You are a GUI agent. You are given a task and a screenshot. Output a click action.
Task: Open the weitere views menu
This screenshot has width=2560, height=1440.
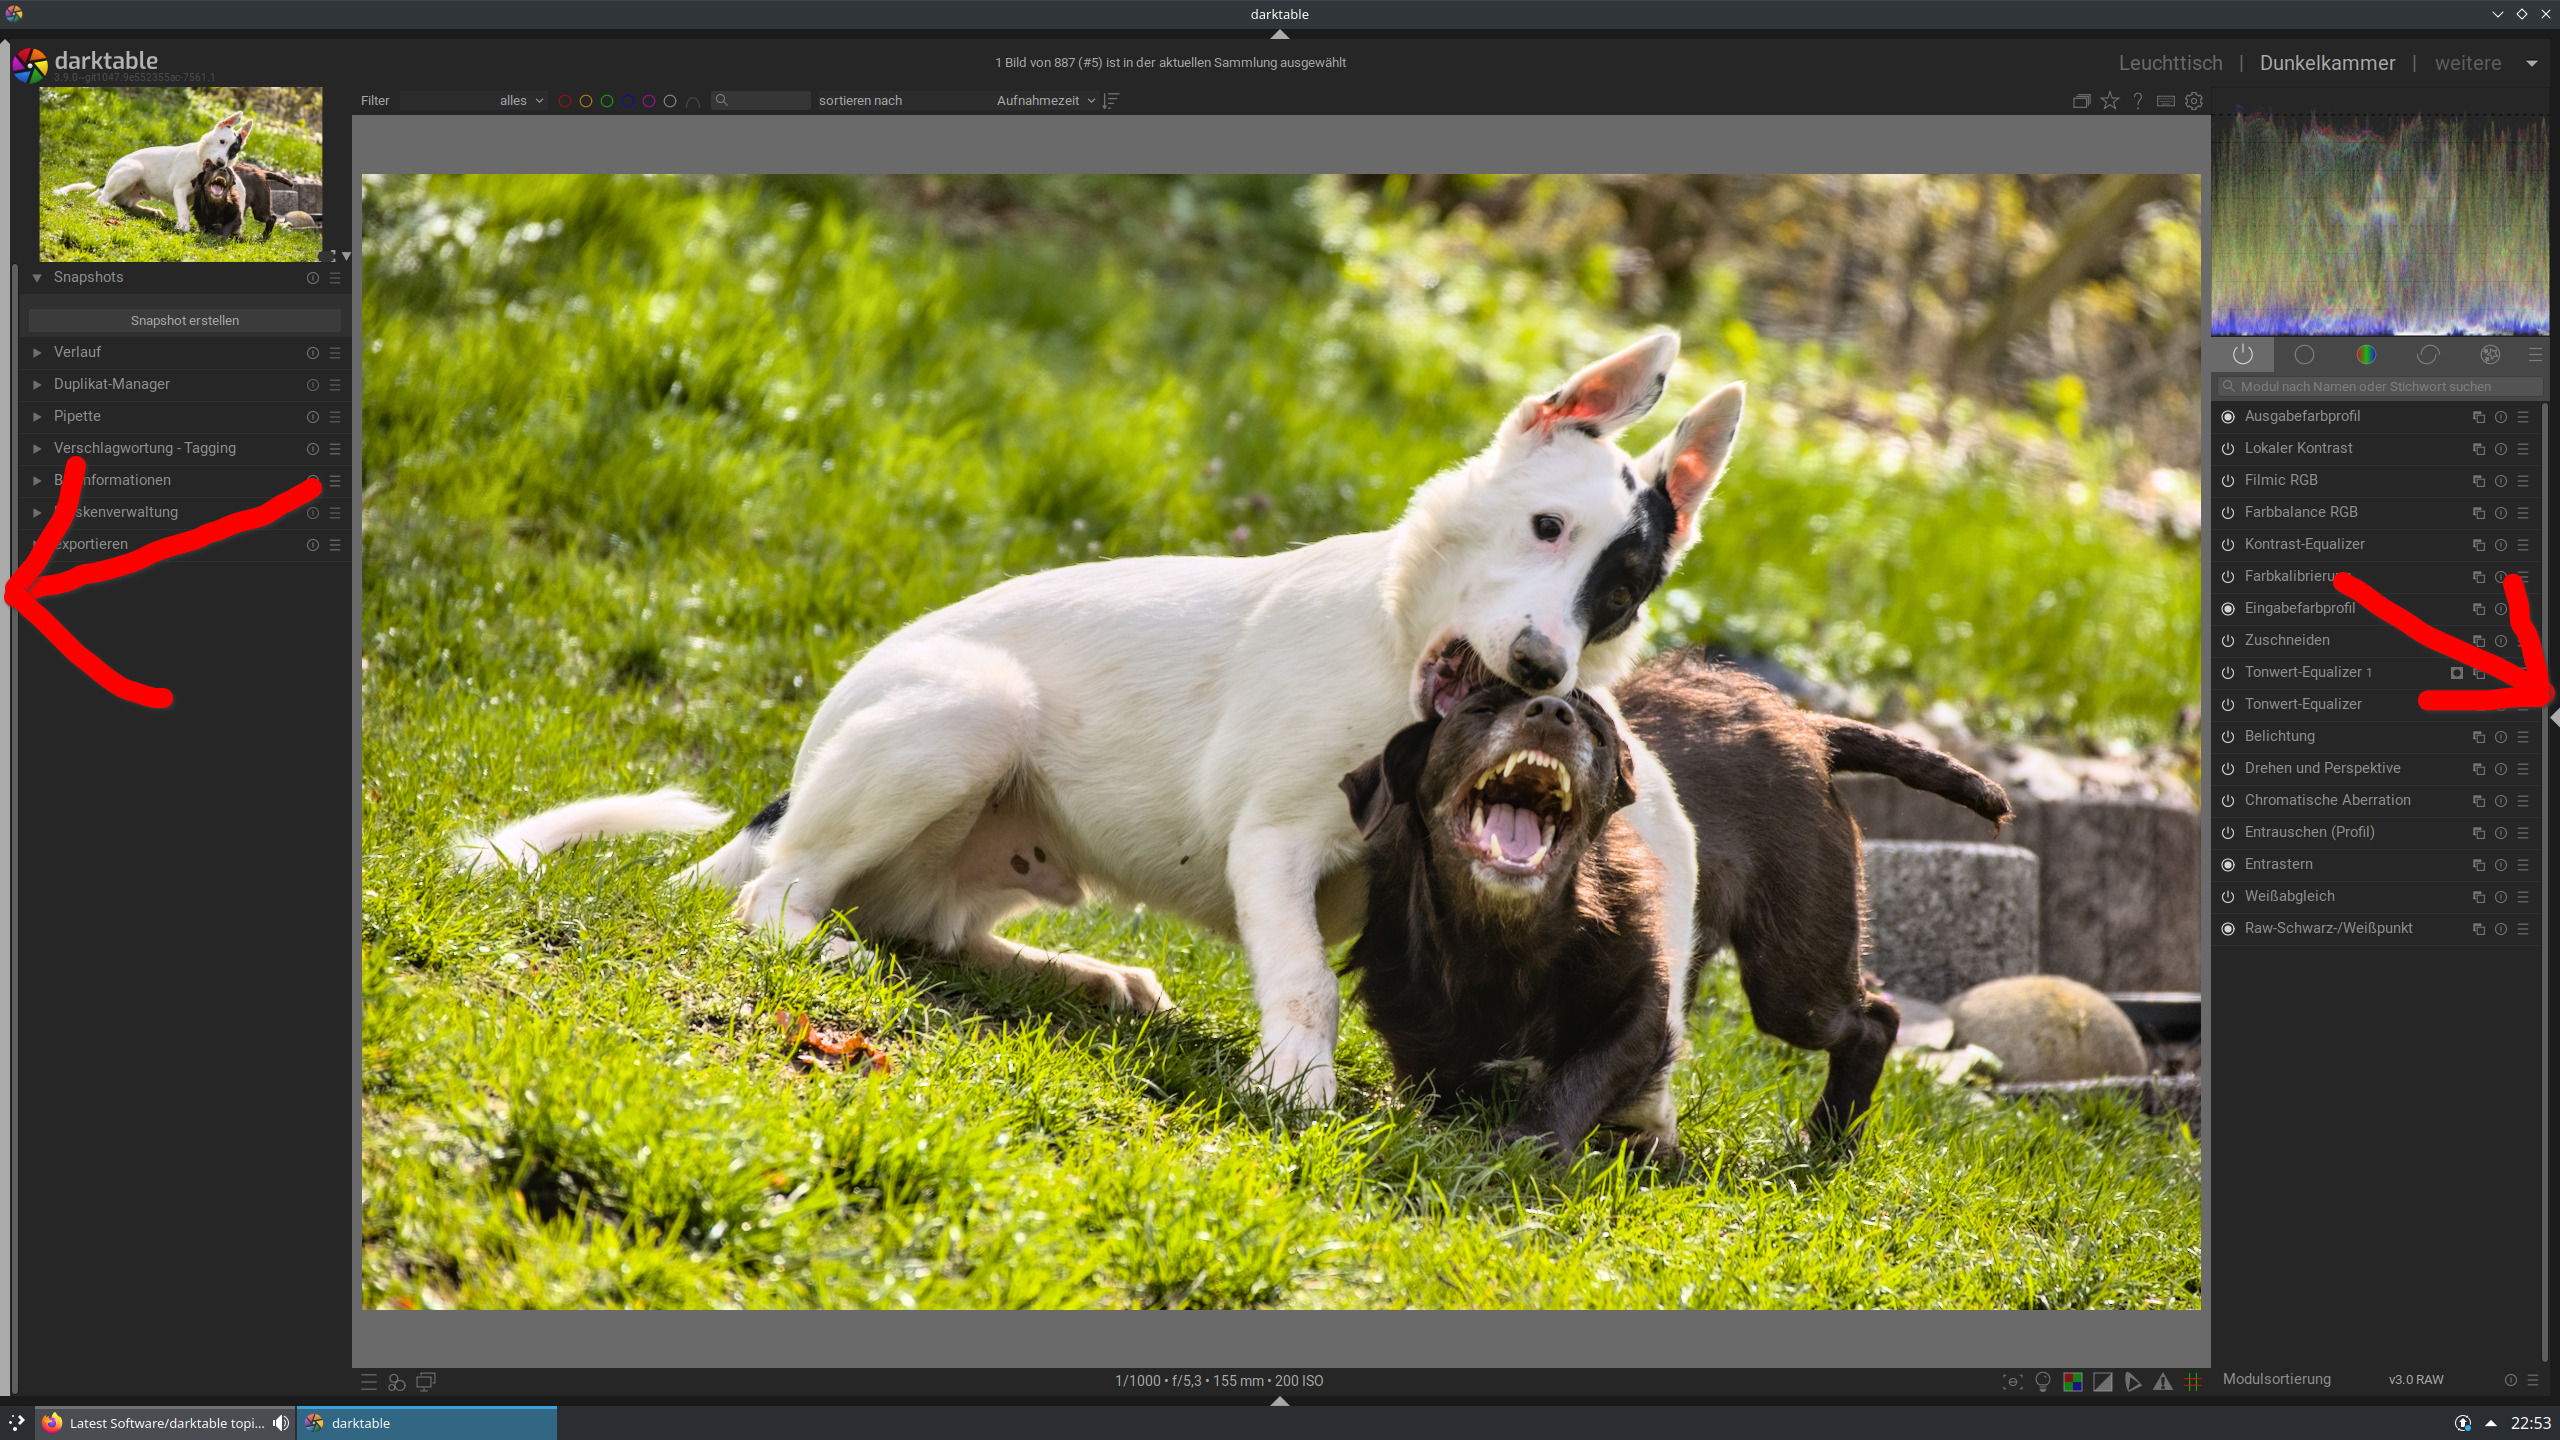click(2467, 63)
